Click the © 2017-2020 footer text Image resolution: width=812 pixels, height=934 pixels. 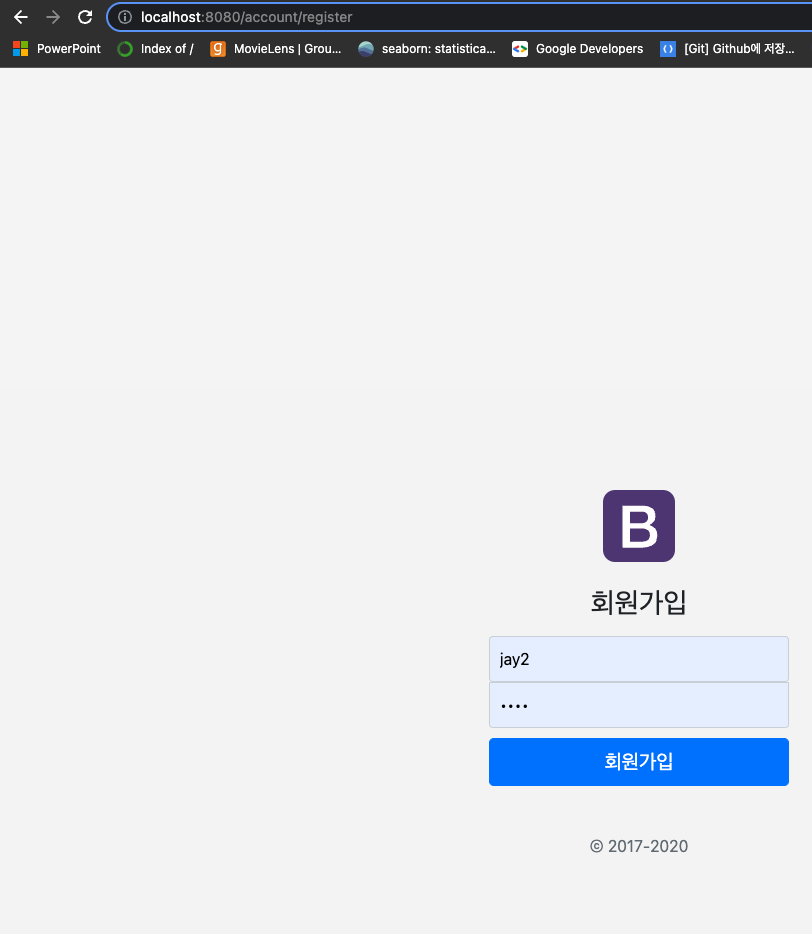639,846
